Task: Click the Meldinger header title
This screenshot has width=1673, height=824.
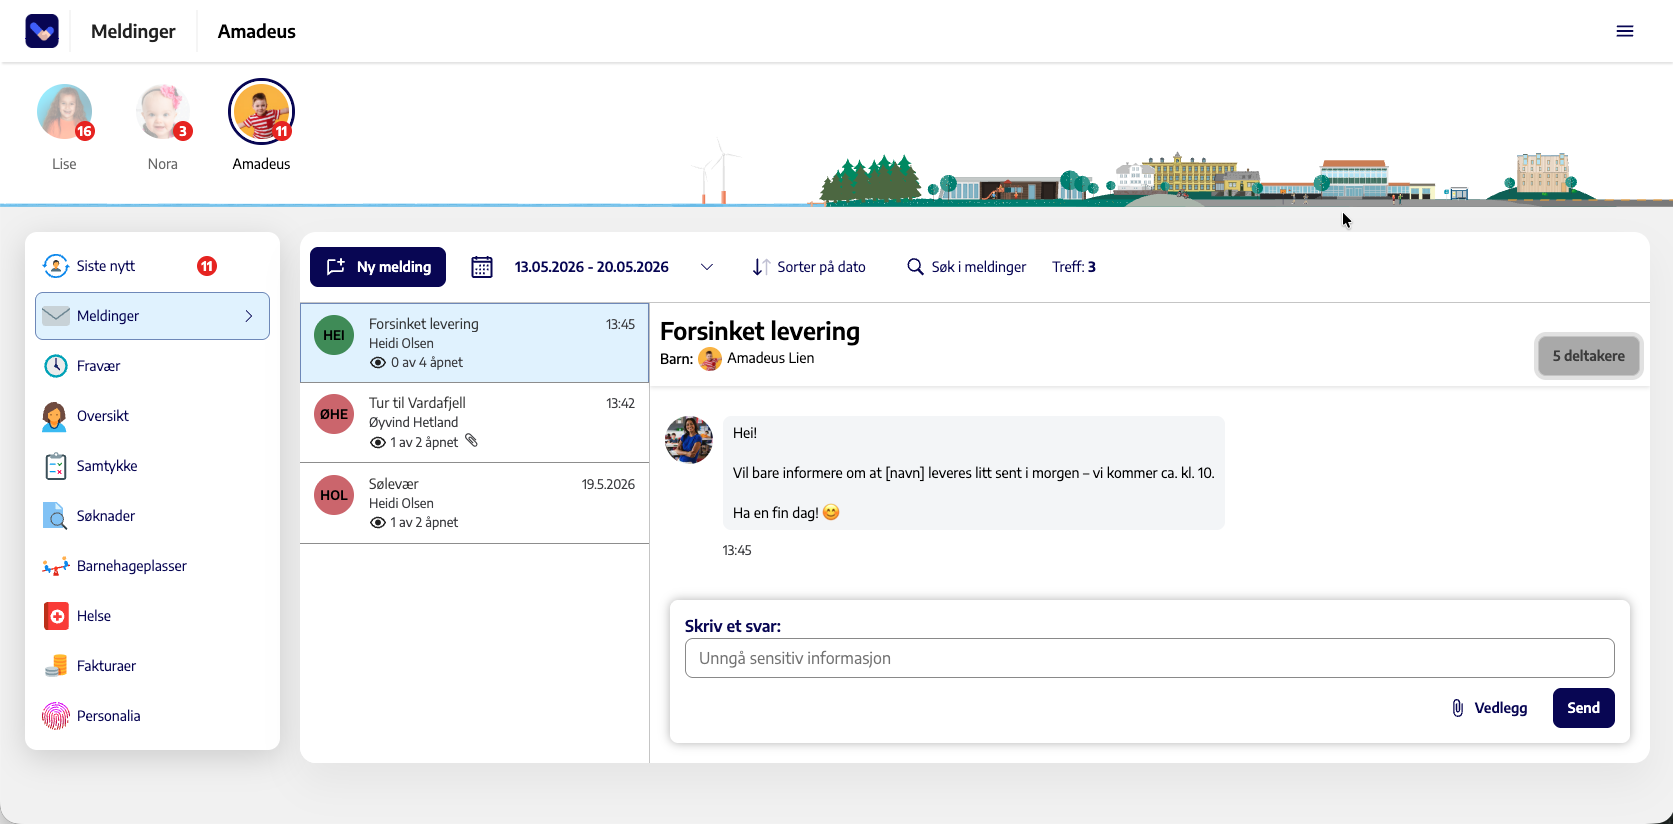Action: [x=133, y=31]
